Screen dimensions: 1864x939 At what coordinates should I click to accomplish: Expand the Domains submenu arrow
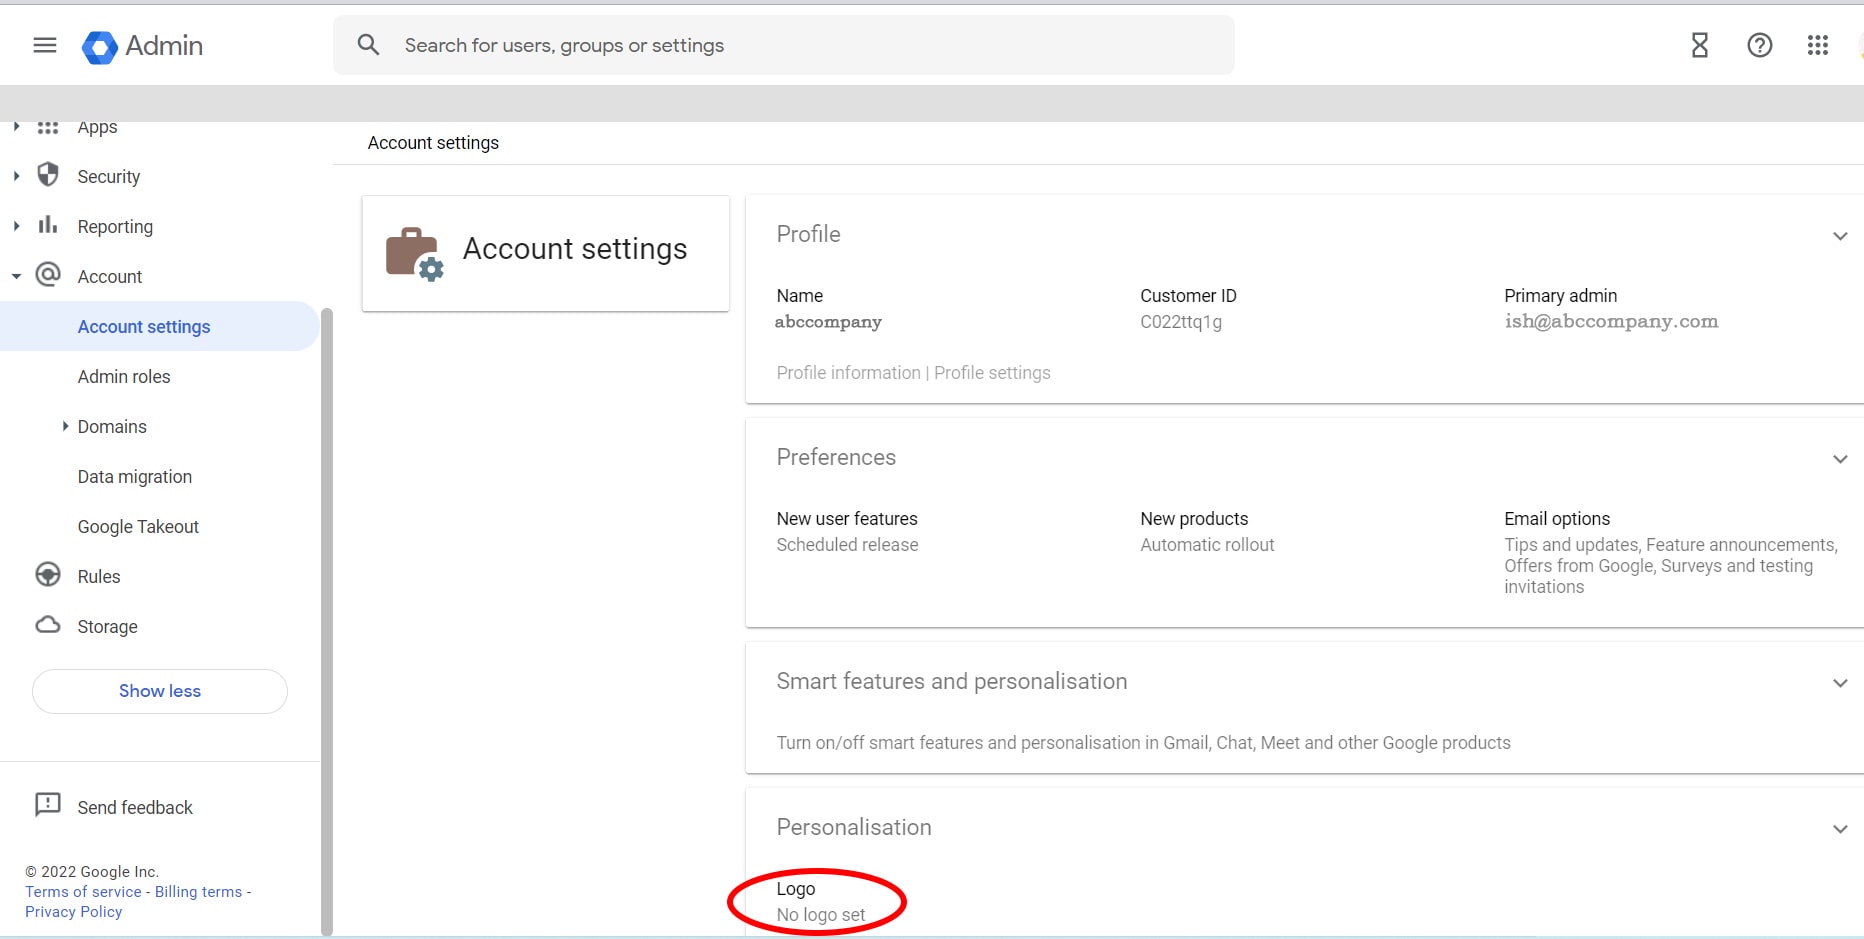[65, 426]
